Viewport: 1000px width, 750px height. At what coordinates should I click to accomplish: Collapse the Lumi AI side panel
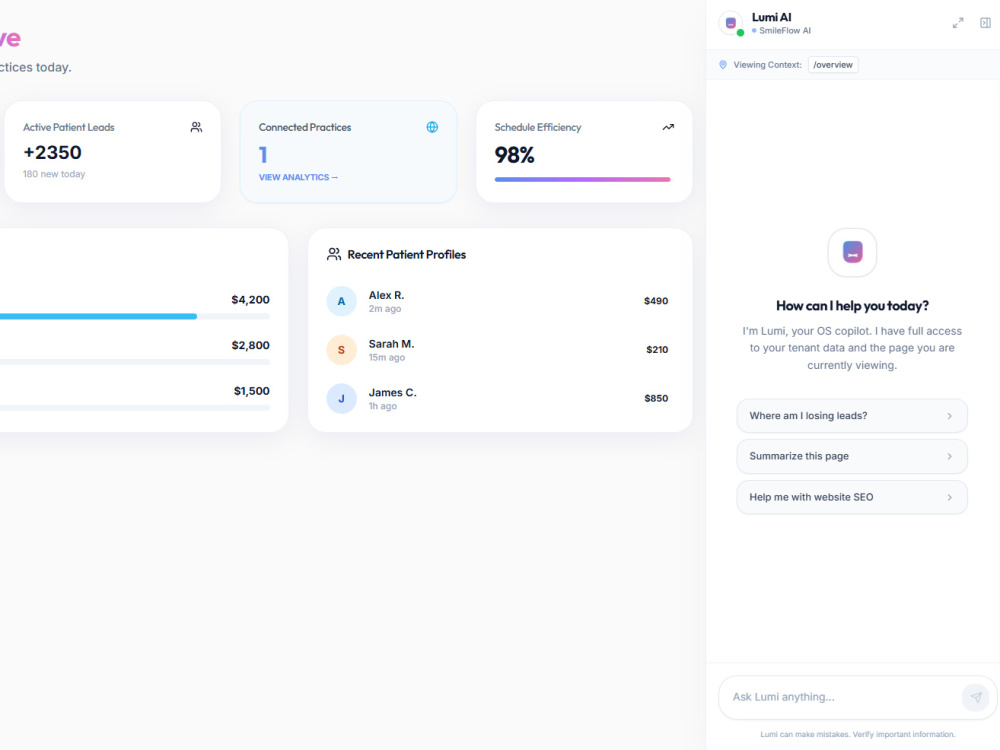click(x=985, y=23)
